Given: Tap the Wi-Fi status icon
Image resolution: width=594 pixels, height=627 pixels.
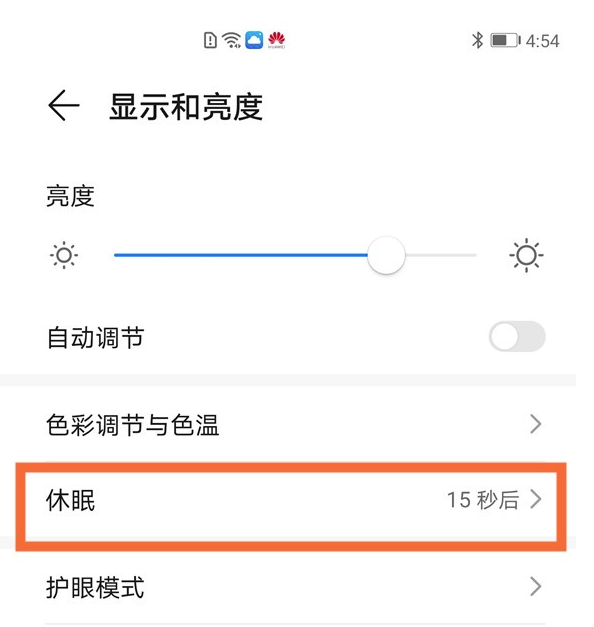Looking at the screenshot, I should click(232, 40).
